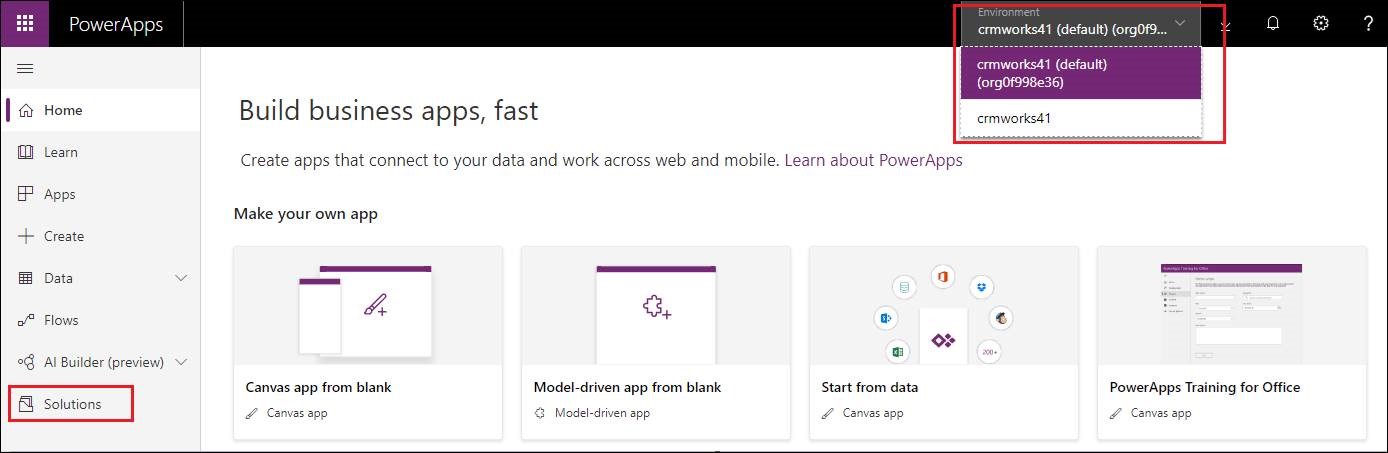This screenshot has width=1388, height=453.
Task: Click the Home icon in sidebar
Action: 26,110
